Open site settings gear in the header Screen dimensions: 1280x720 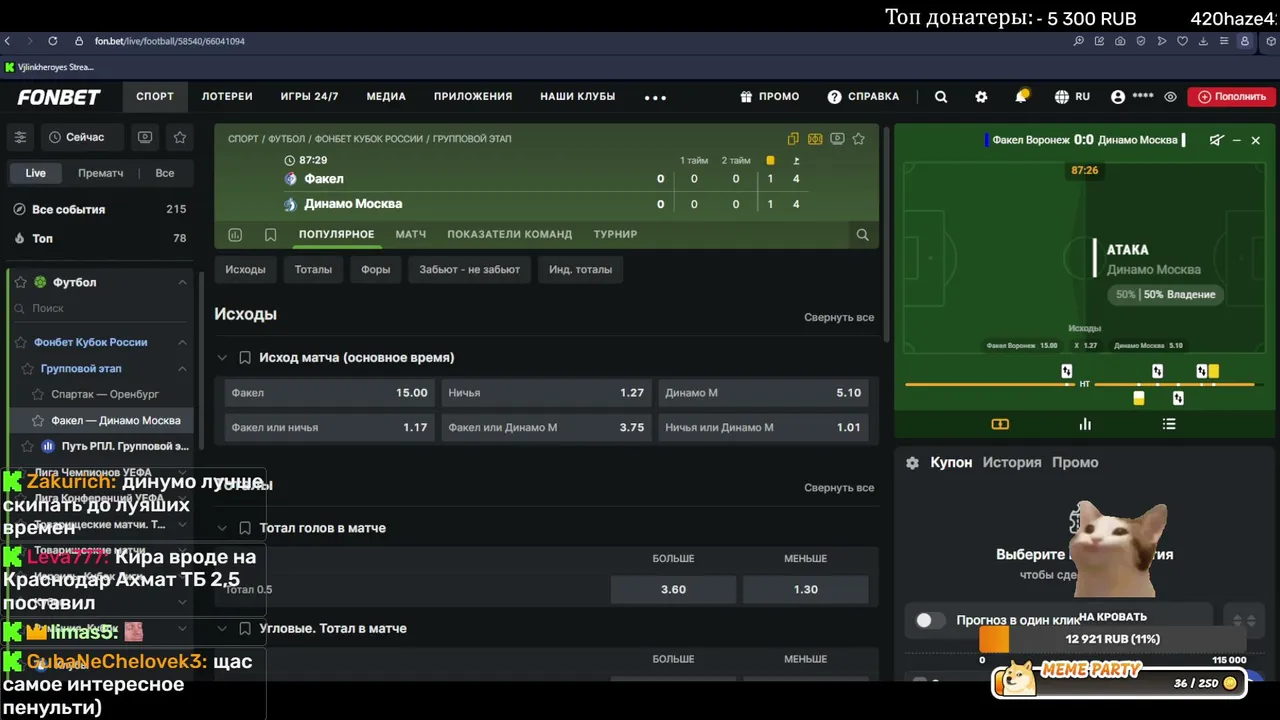point(981,97)
